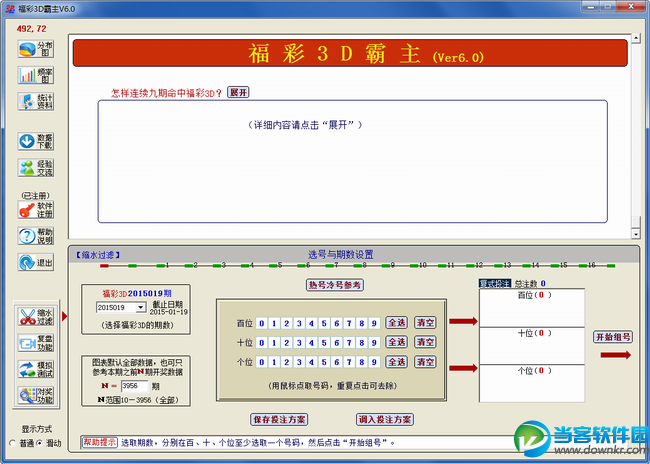The image size is (650, 464).
Task: Click 十位 row 全选 button
Action: click(397, 342)
